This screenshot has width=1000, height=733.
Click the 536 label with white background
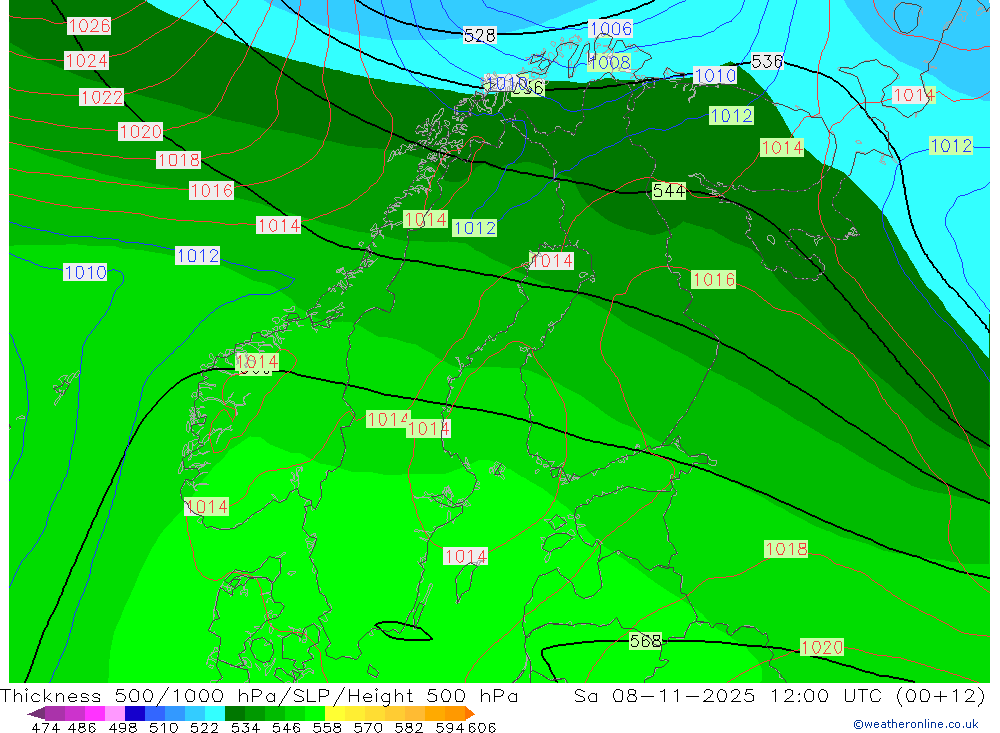tap(767, 61)
